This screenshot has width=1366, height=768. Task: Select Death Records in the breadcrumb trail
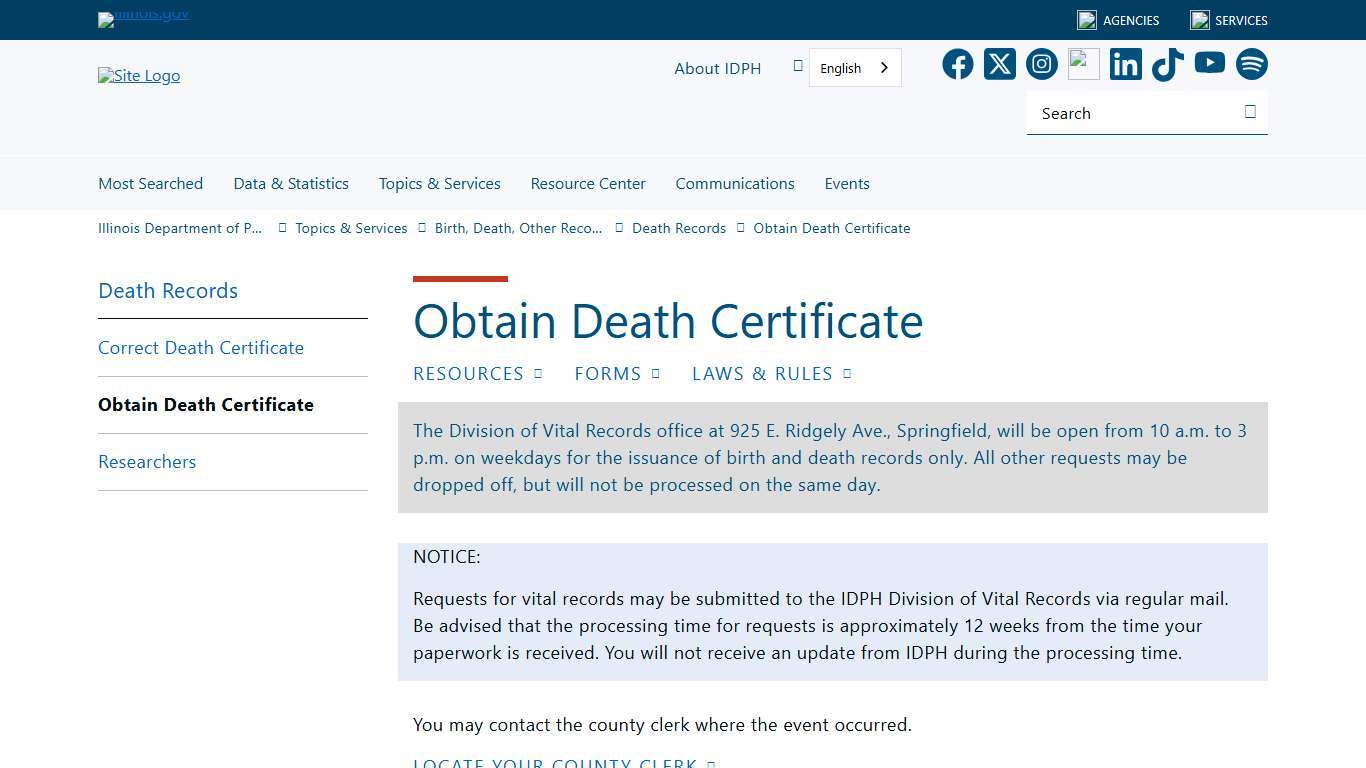(678, 228)
